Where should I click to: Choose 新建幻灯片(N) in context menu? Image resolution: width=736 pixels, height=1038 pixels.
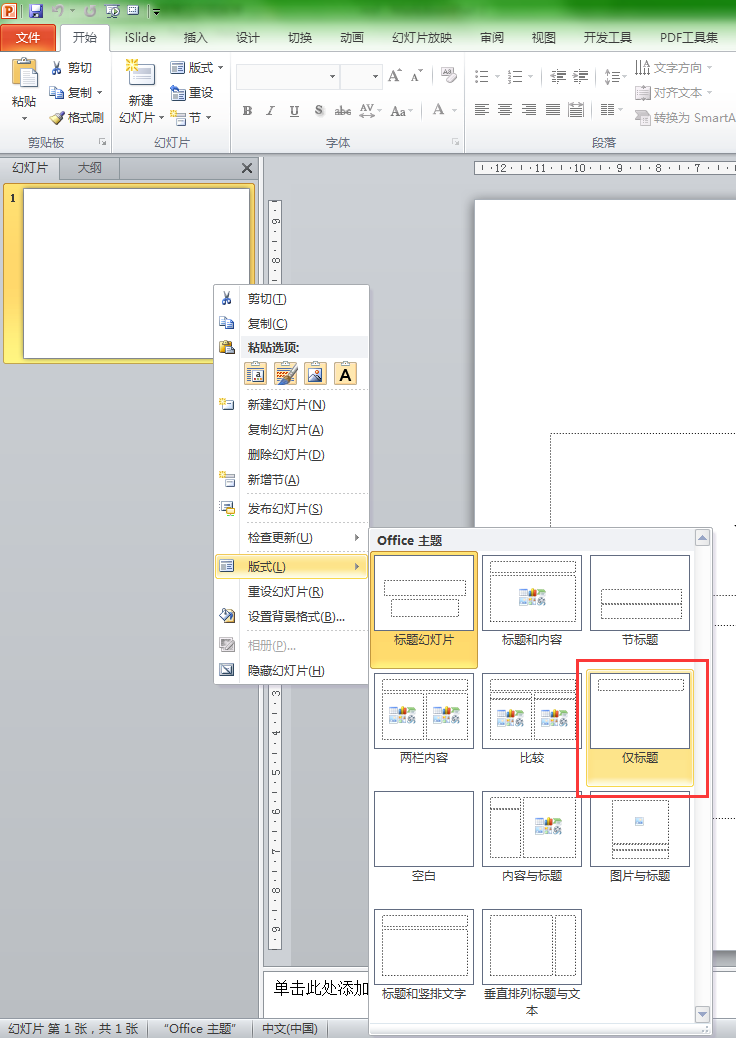(291, 404)
